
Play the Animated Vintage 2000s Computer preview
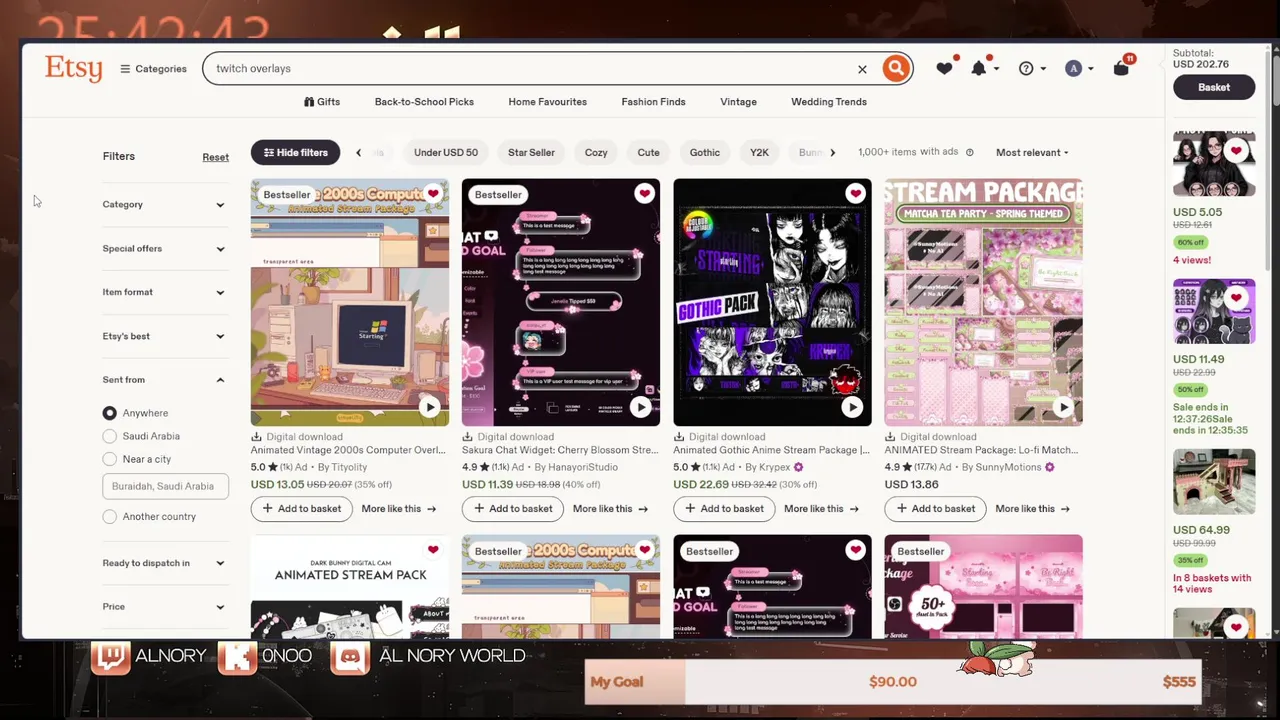pos(429,407)
